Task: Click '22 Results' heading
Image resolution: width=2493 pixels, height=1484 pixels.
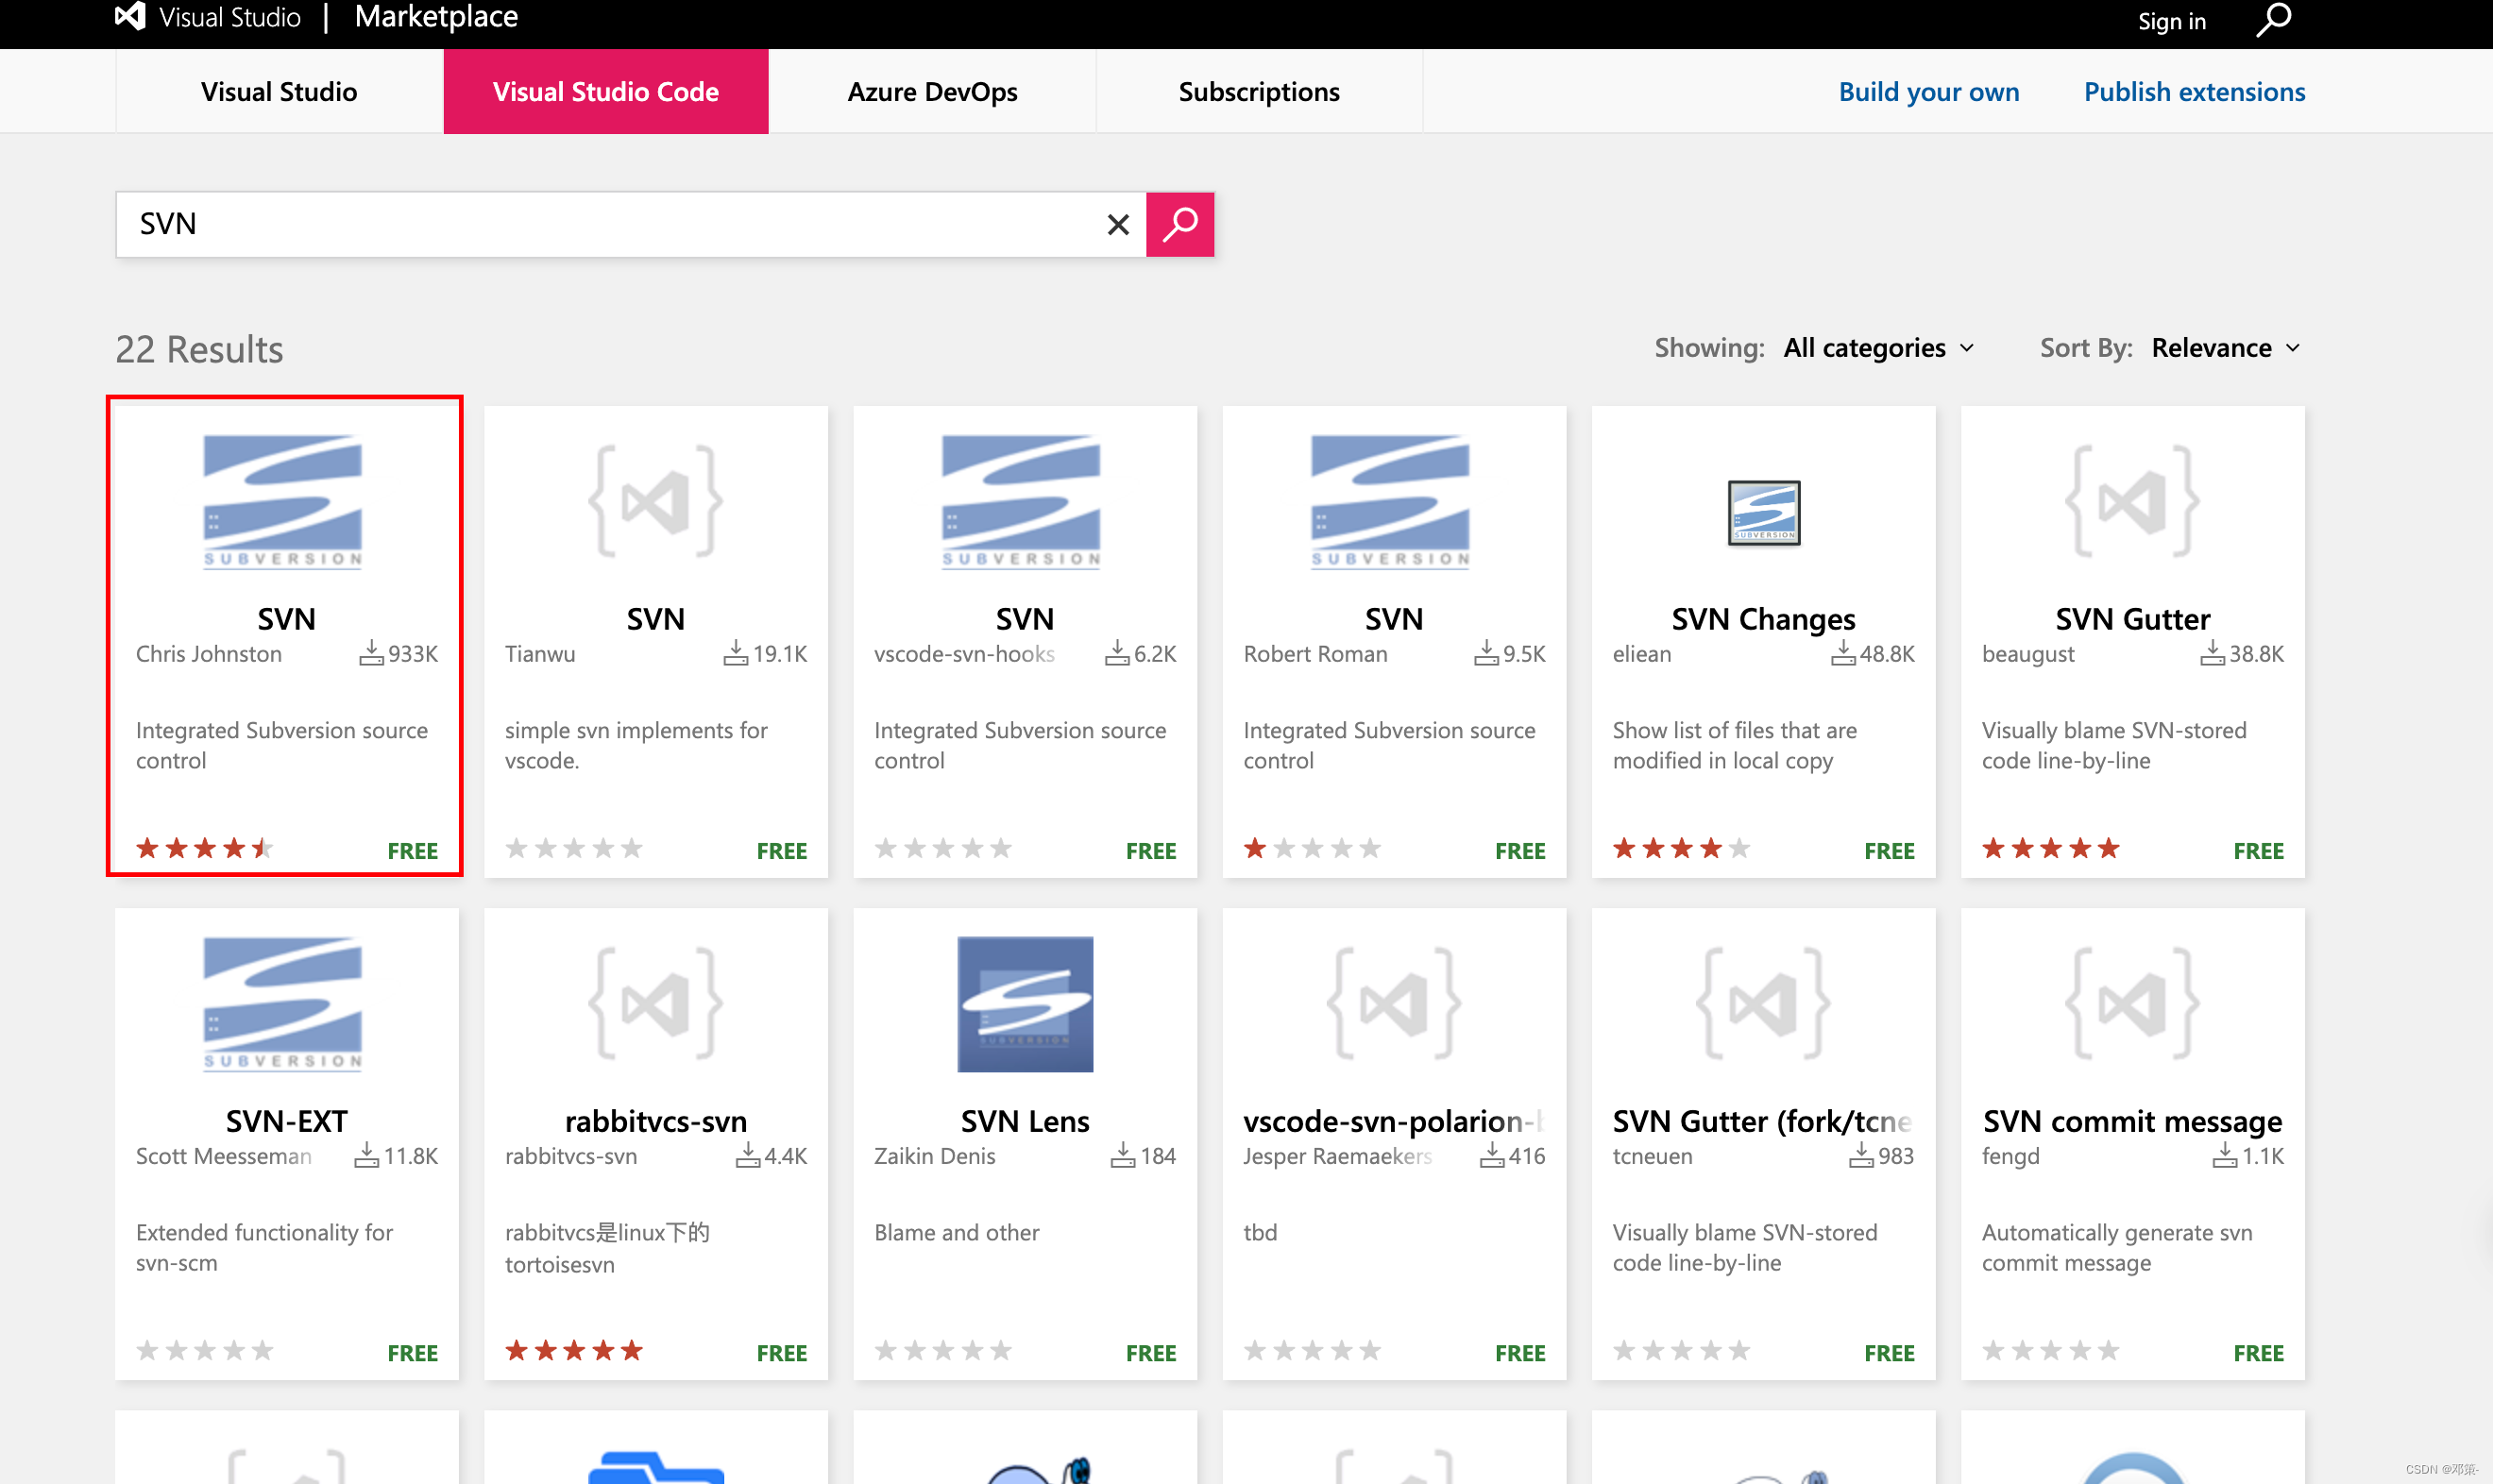Action: click(x=199, y=348)
